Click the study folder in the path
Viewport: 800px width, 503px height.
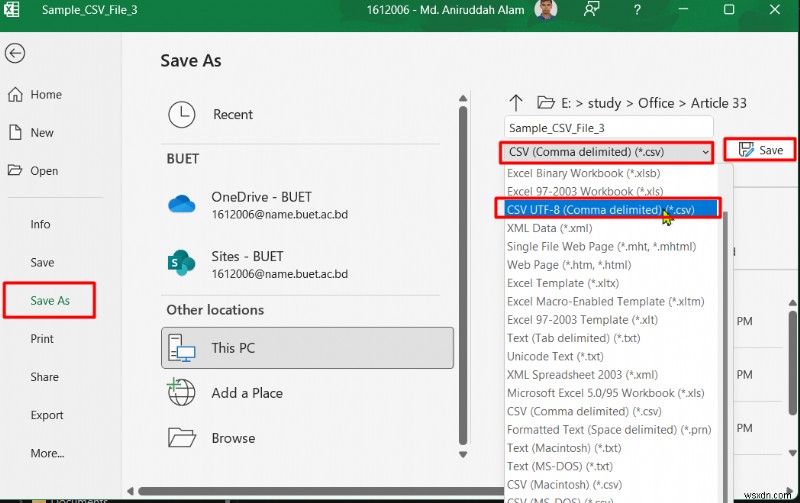[x=604, y=104]
